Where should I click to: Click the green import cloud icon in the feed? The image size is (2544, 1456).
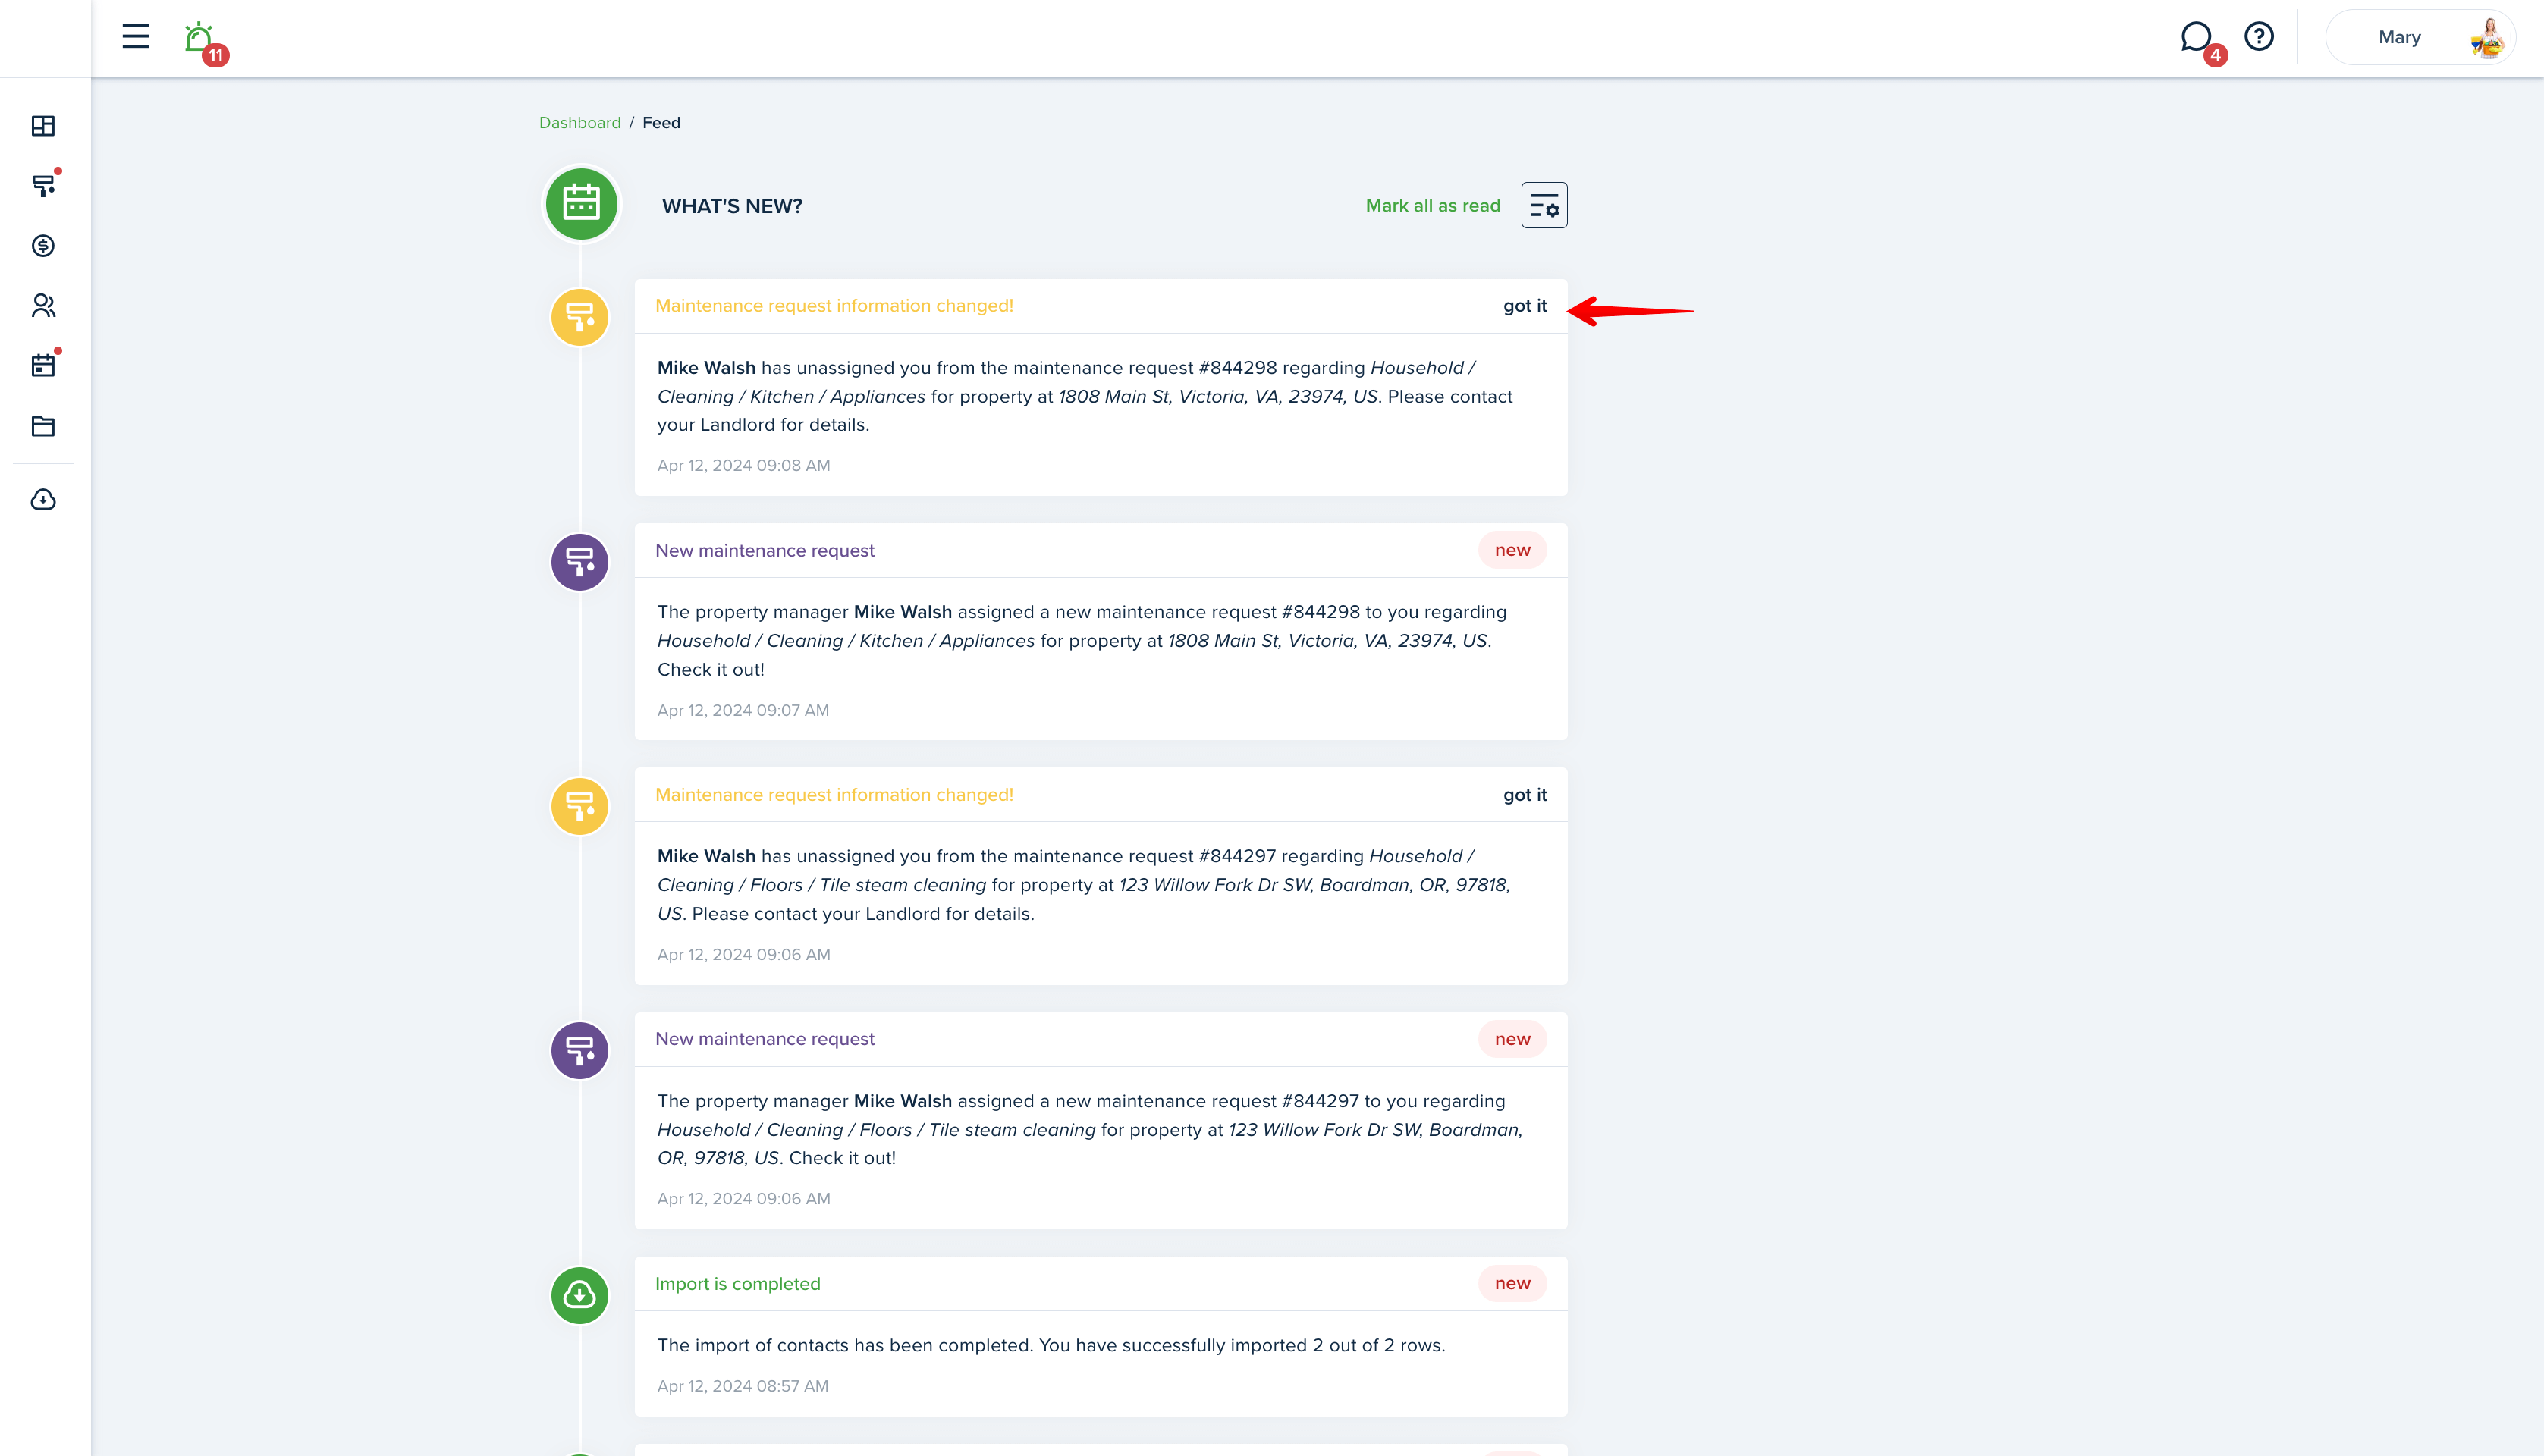tap(580, 1295)
